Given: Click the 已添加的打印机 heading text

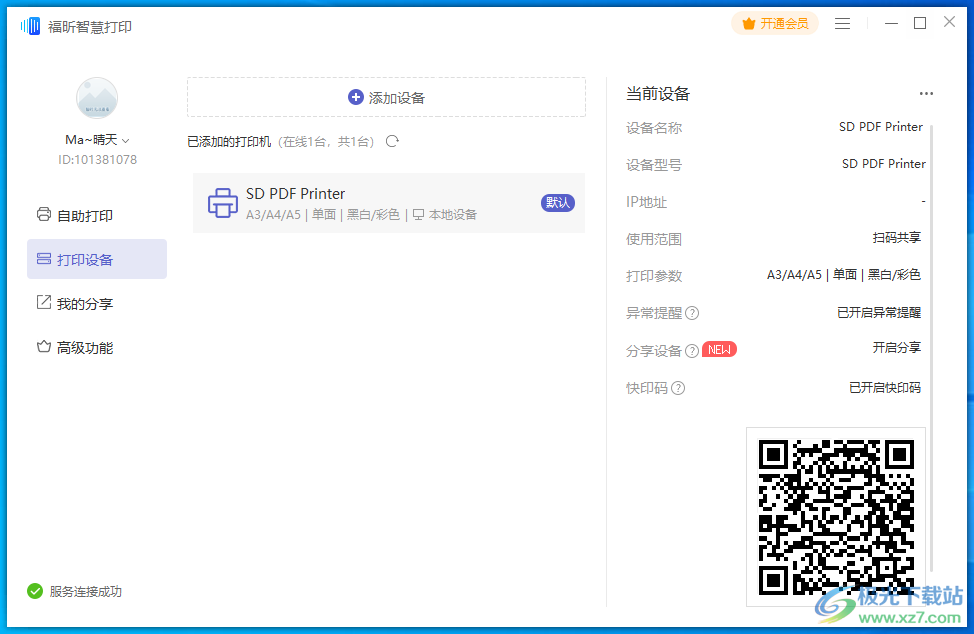Looking at the screenshot, I should click(x=229, y=142).
